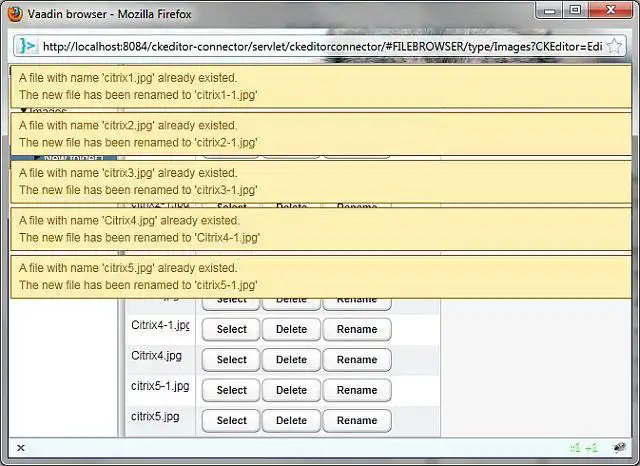Rename the citrix5-1.jpg file
Screen dimensions: 640x466
click(x=357, y=390)
